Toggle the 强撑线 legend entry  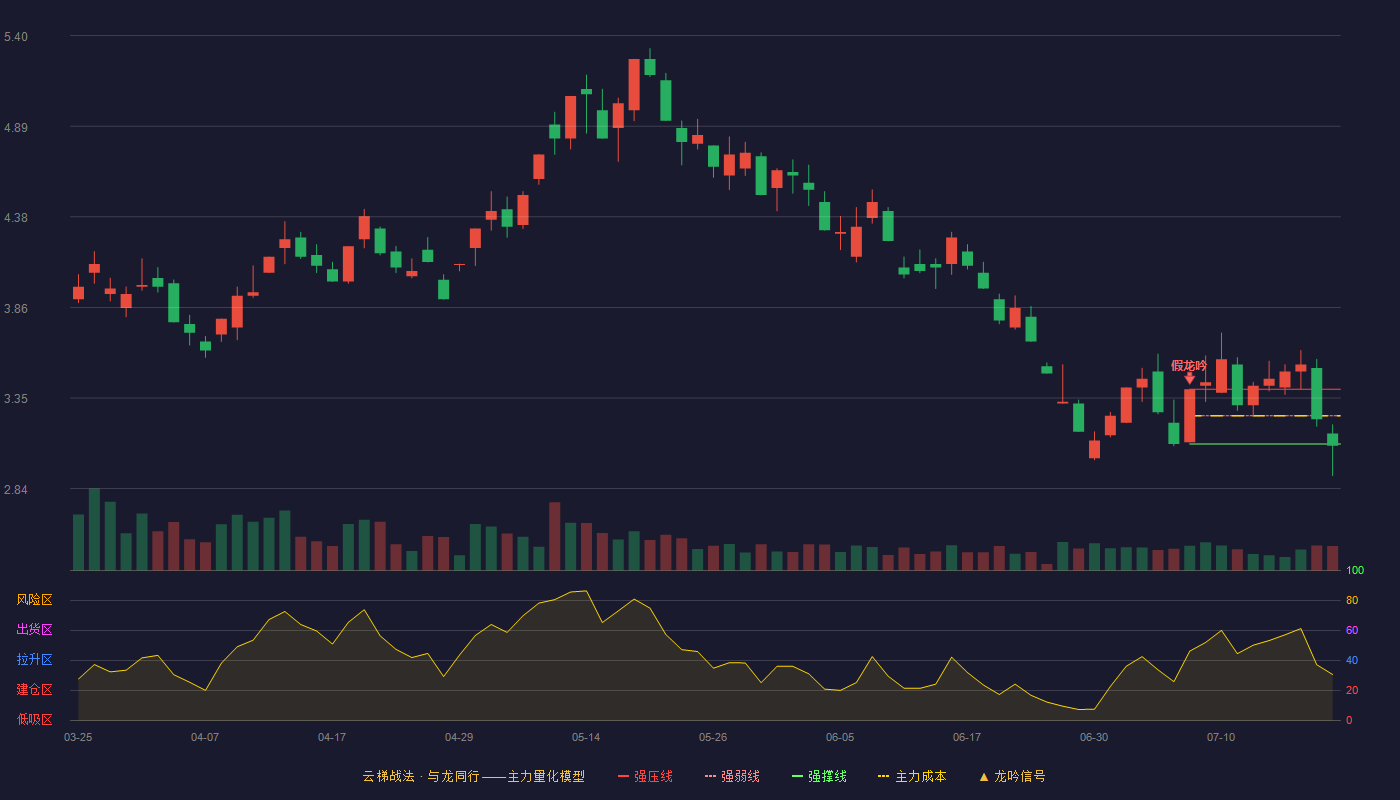pos(819,776)
